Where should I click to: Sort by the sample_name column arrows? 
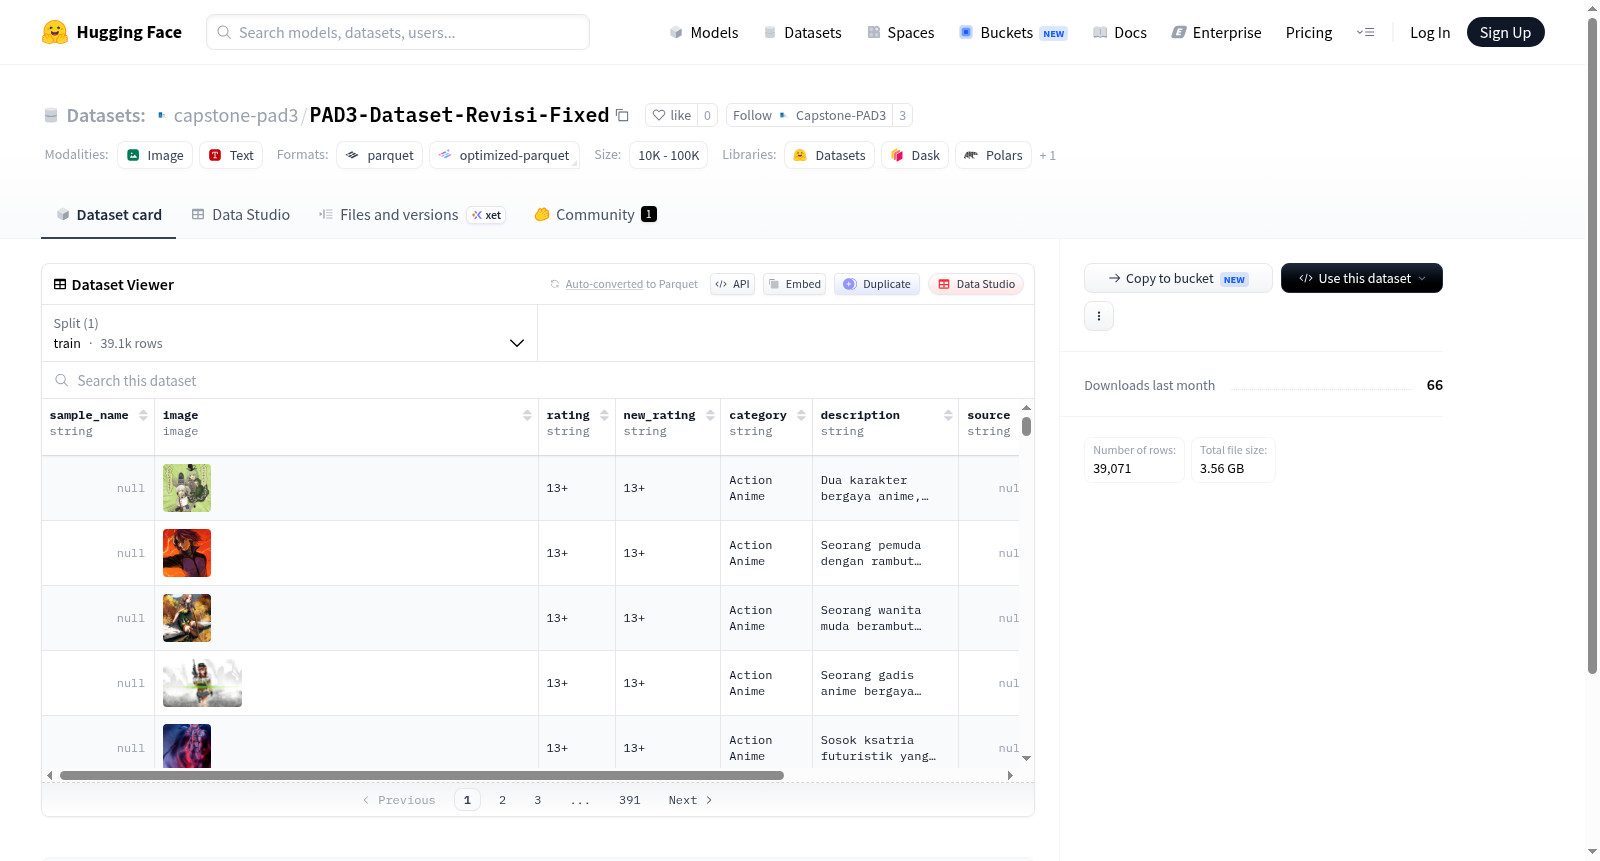pos(143,415)
